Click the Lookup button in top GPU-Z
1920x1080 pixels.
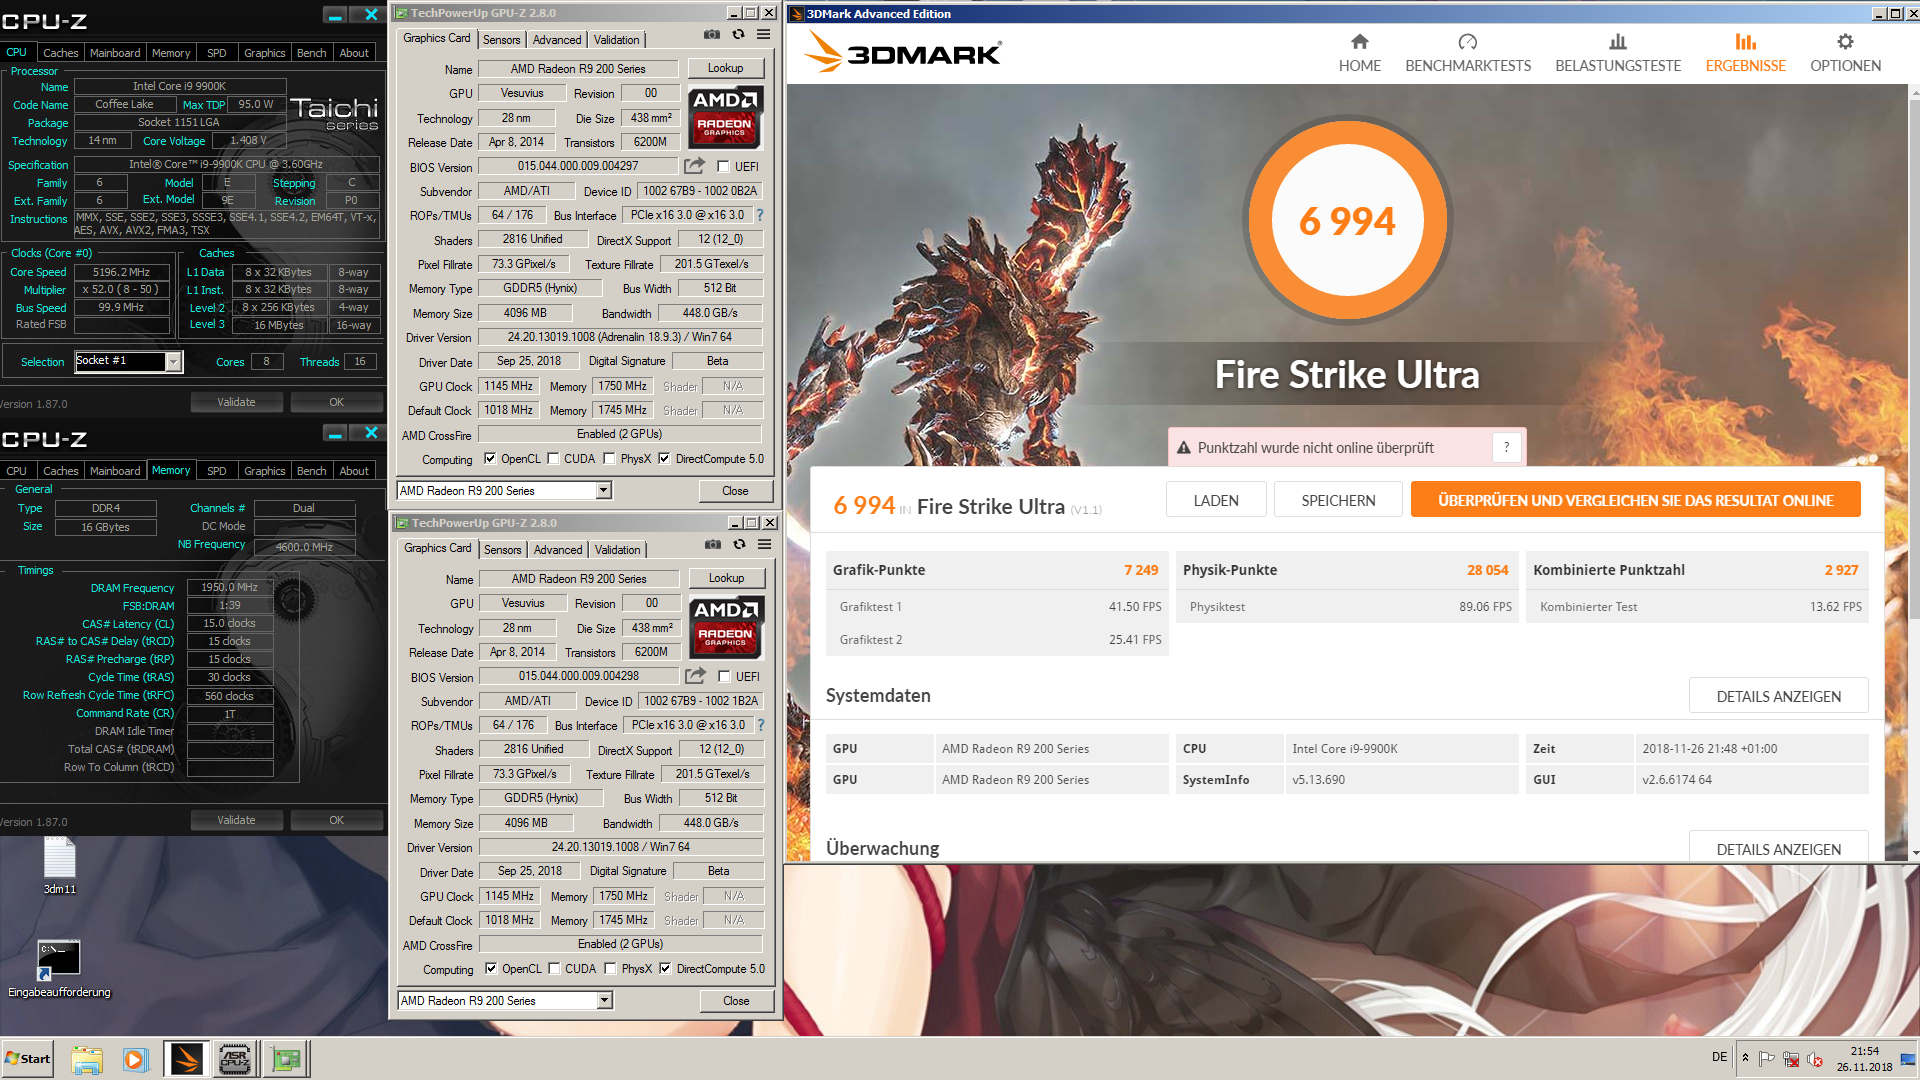[725, 69]
